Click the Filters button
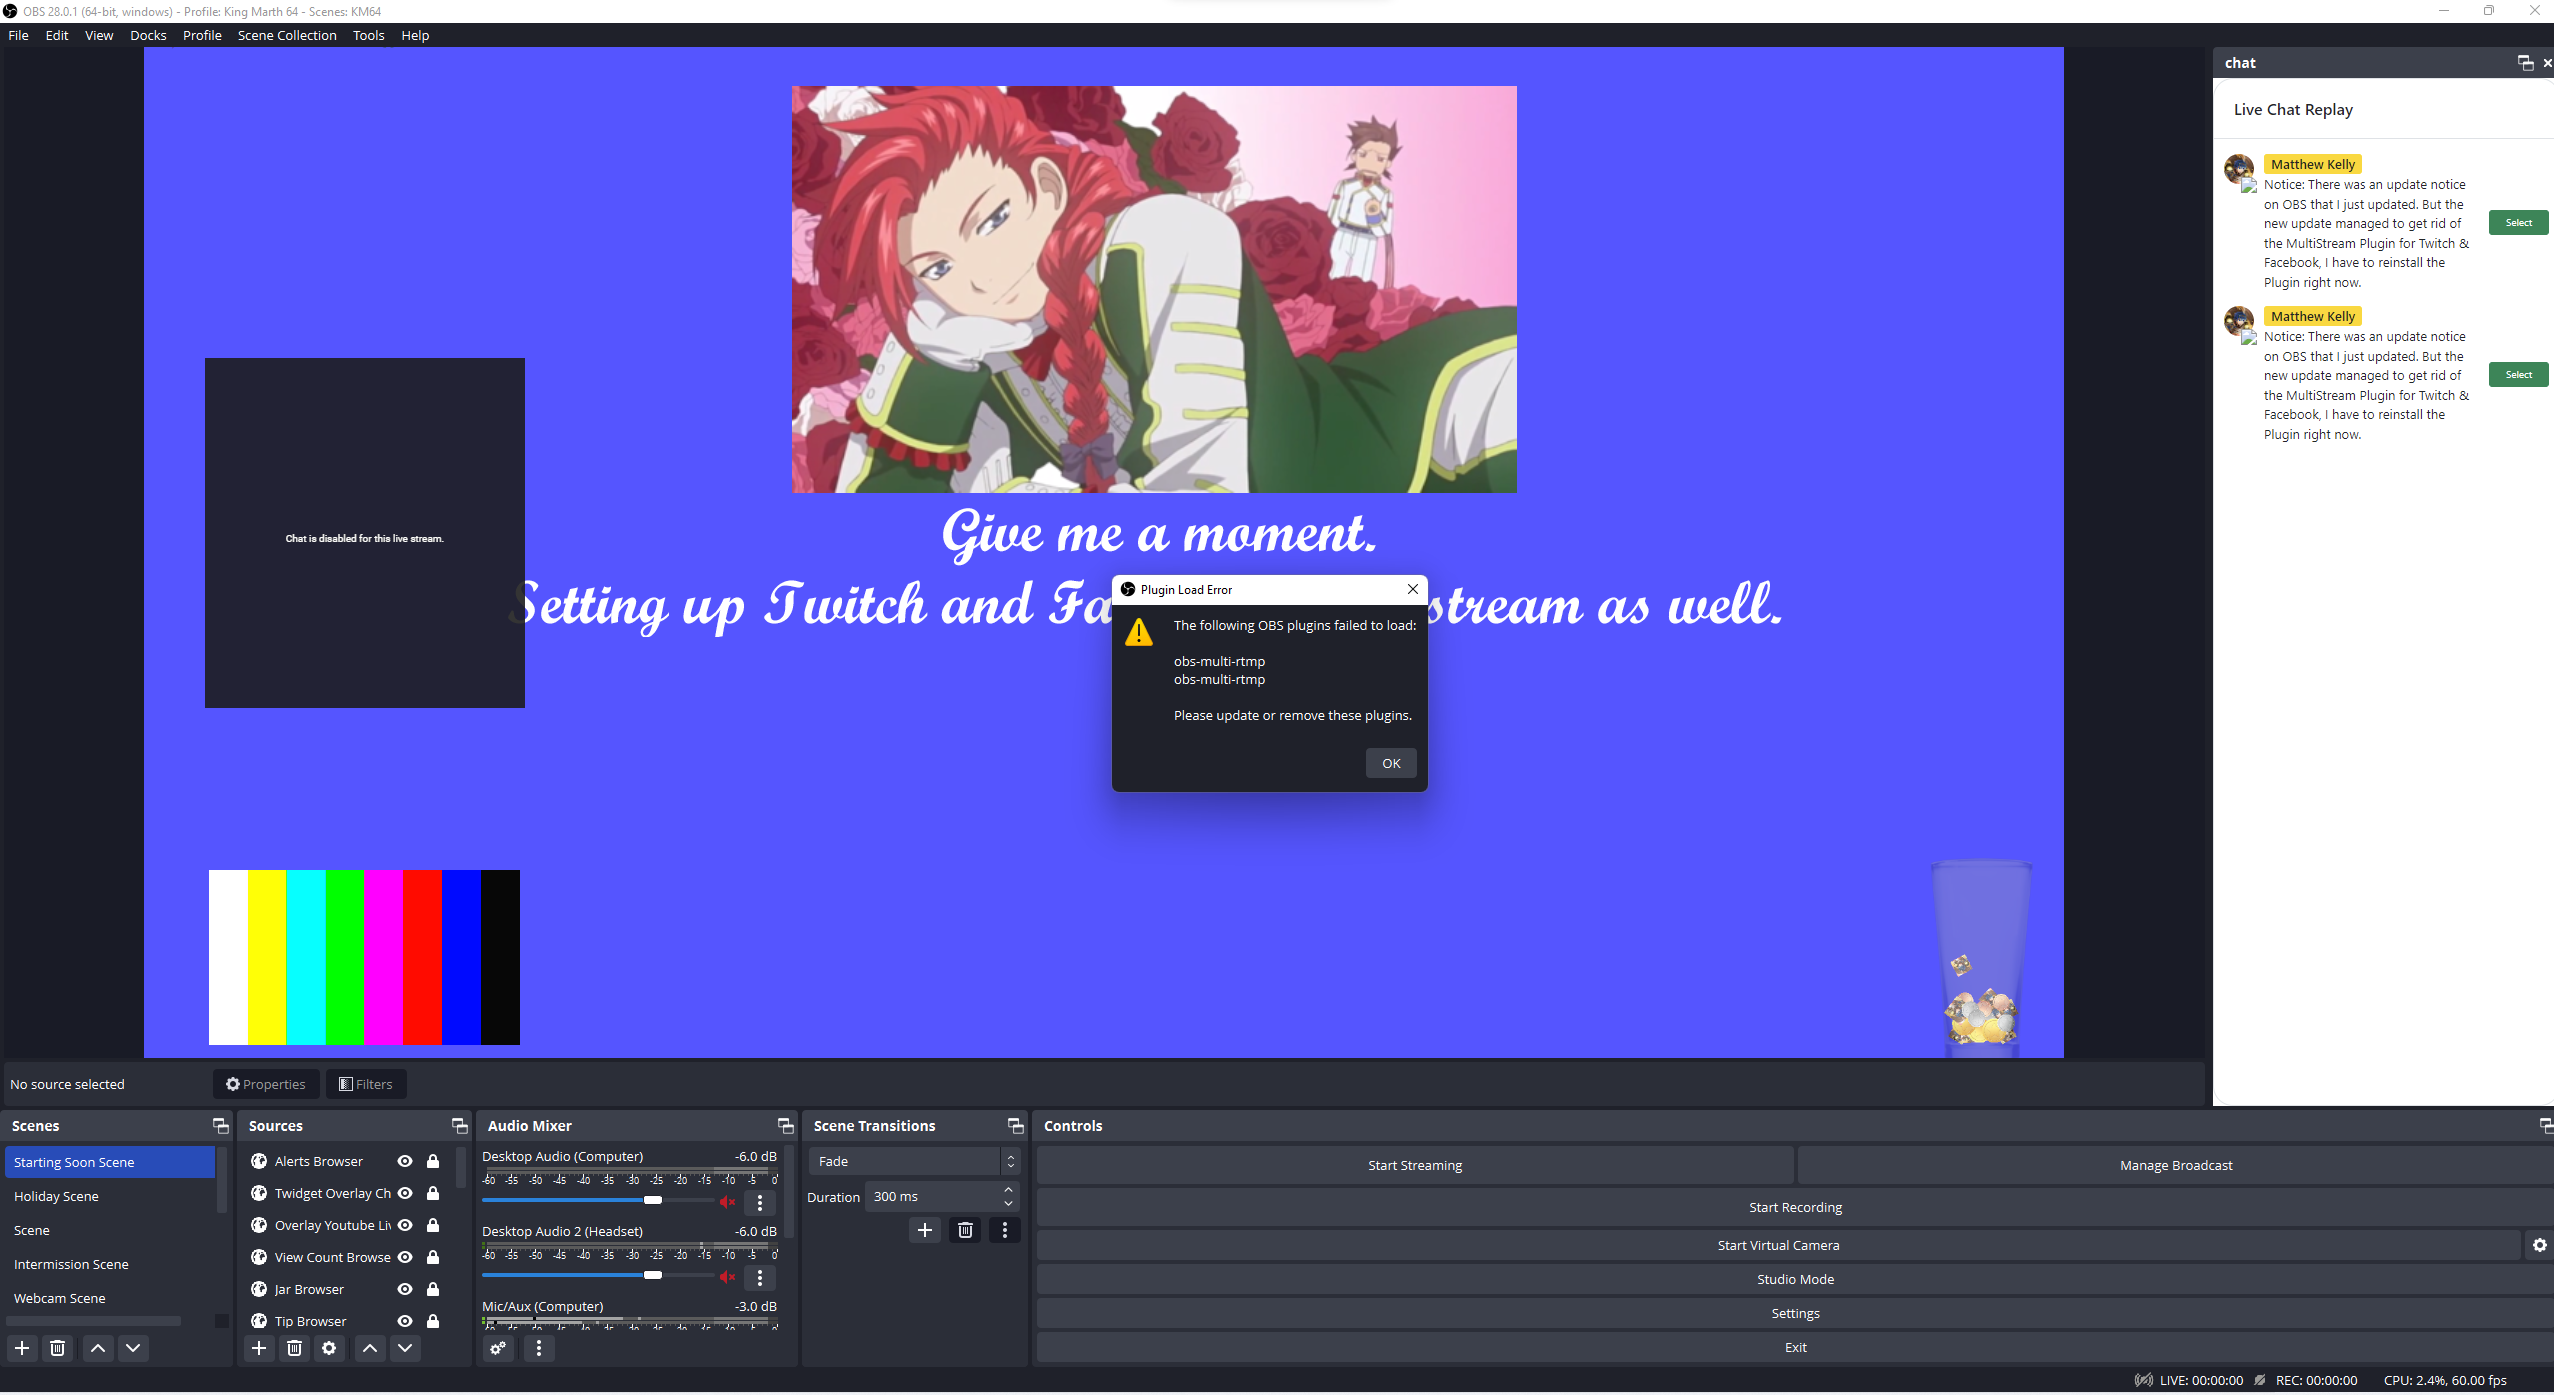Image resolution: width=2554 pixels, height=1395 pixels. pos(366,1084)
